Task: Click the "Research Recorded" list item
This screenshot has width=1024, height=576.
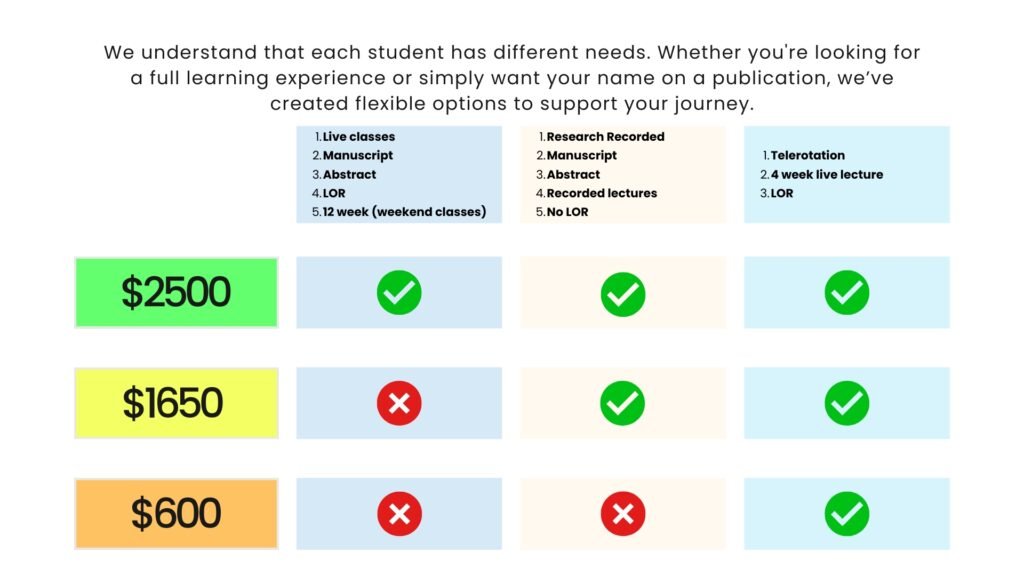Action: (x=605, y=137)
